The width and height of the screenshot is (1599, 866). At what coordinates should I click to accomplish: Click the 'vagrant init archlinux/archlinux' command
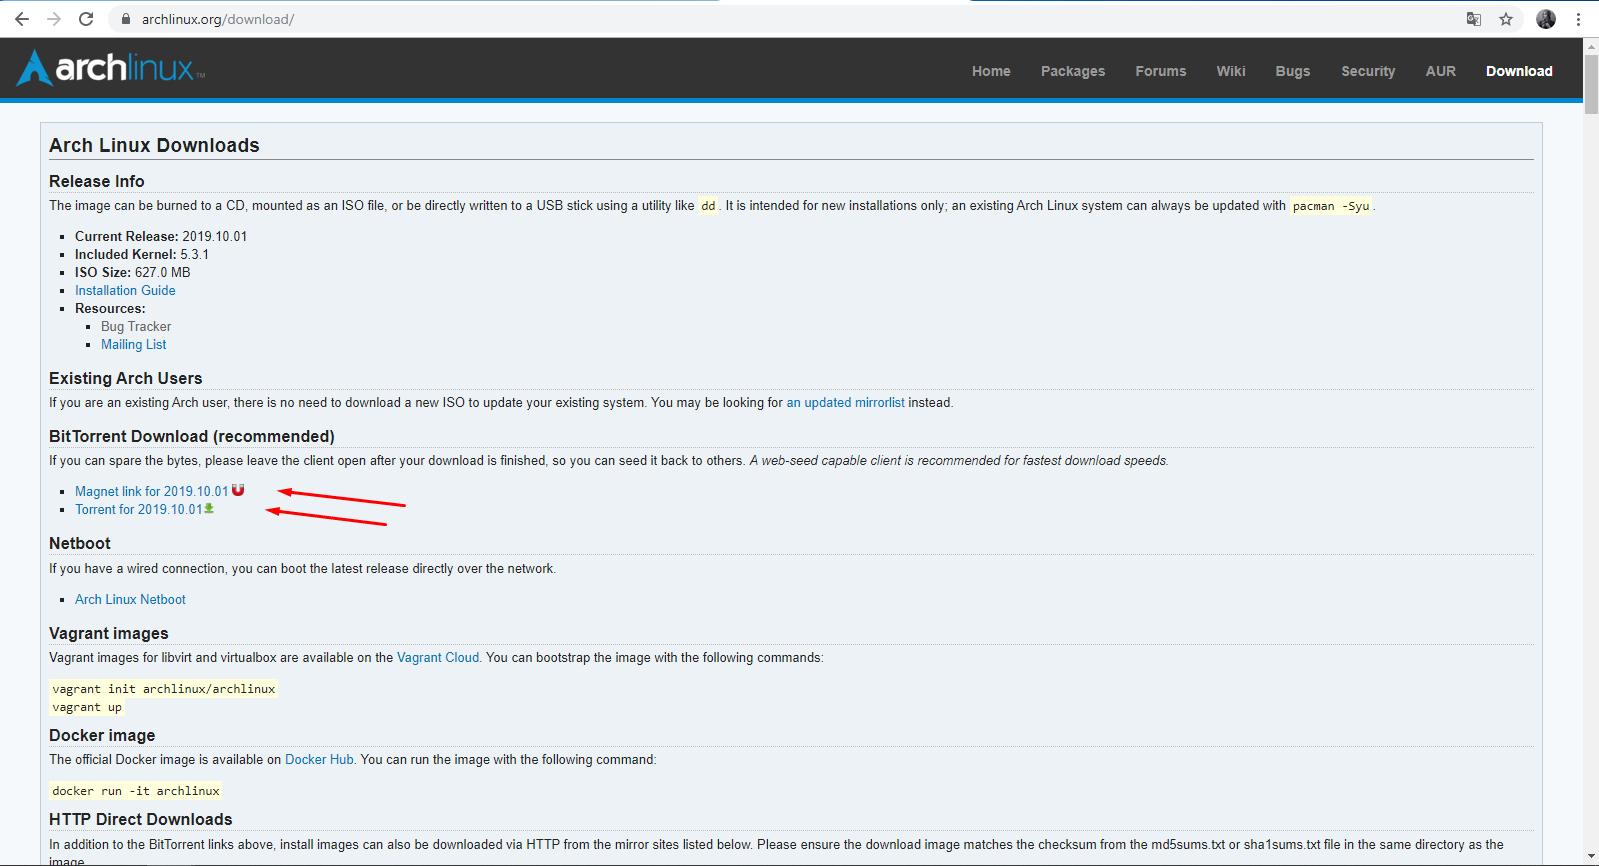[164, 689]
